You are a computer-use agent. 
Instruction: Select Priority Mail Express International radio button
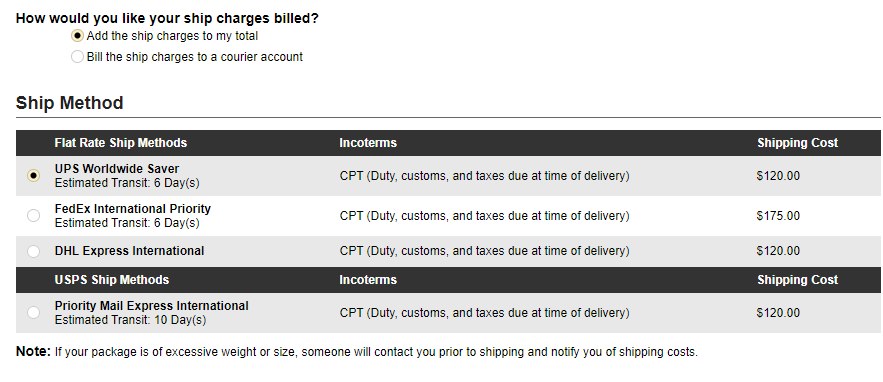click(x=34, y=312)
